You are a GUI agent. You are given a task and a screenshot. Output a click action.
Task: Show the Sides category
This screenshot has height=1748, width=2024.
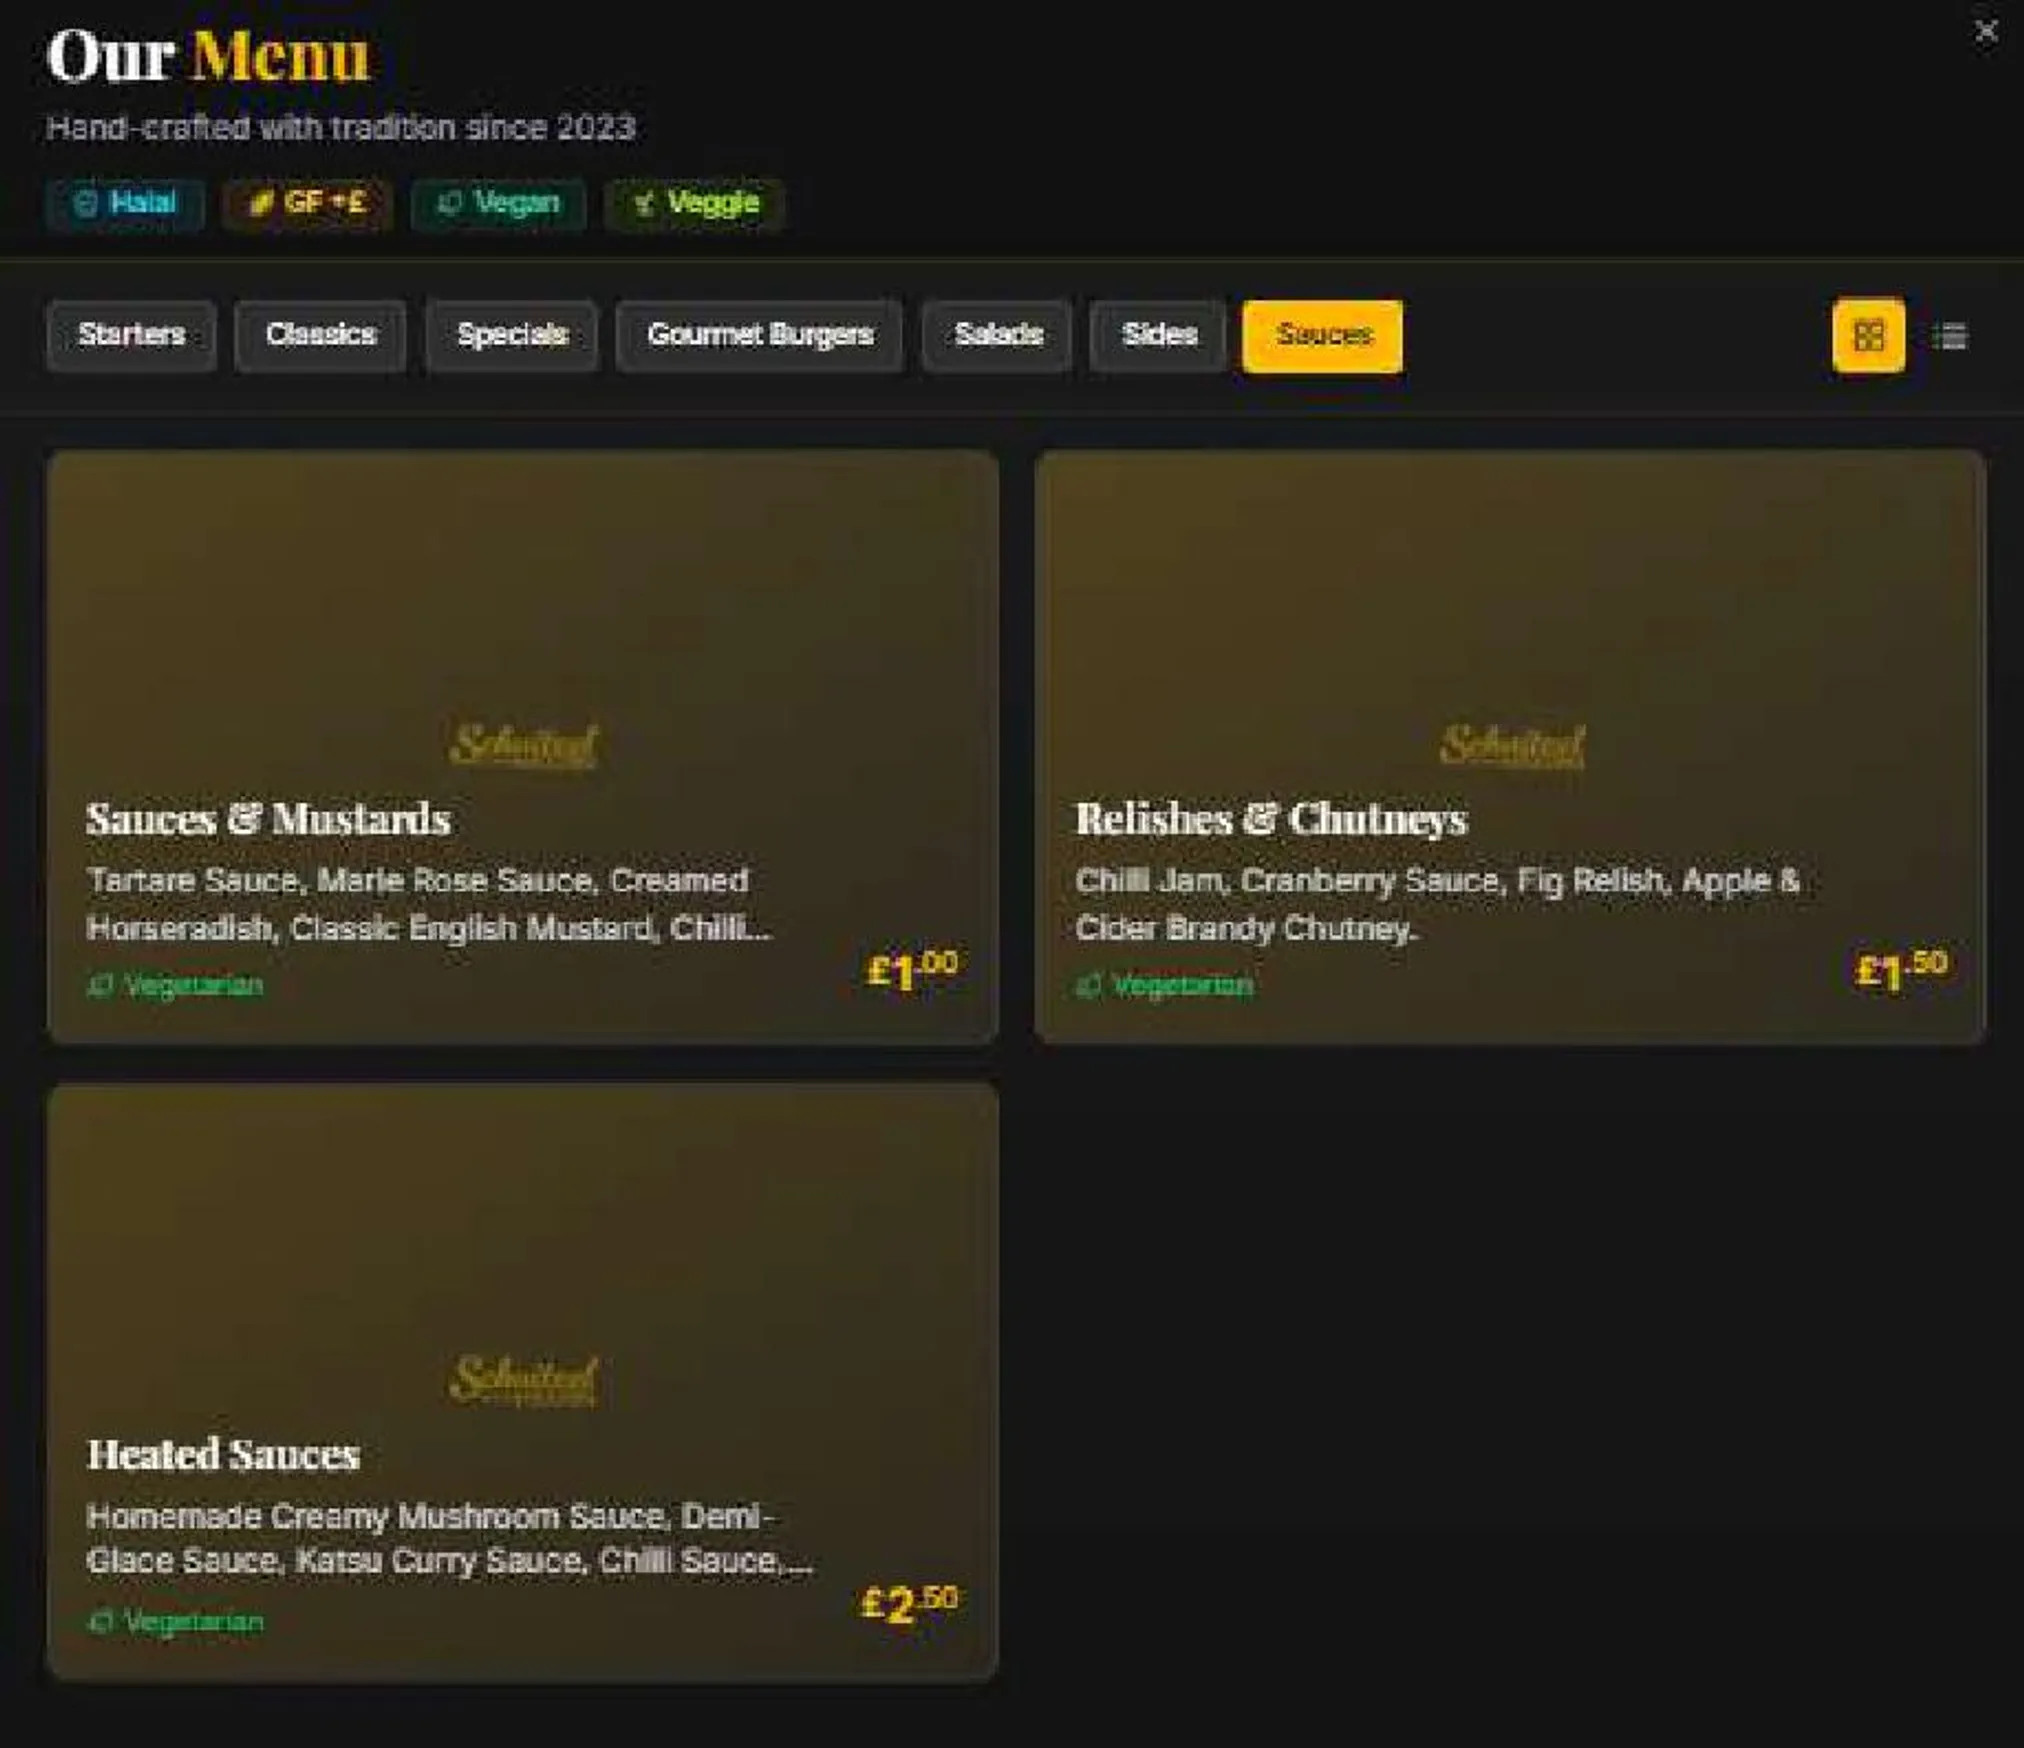[x=1158, y=335]
